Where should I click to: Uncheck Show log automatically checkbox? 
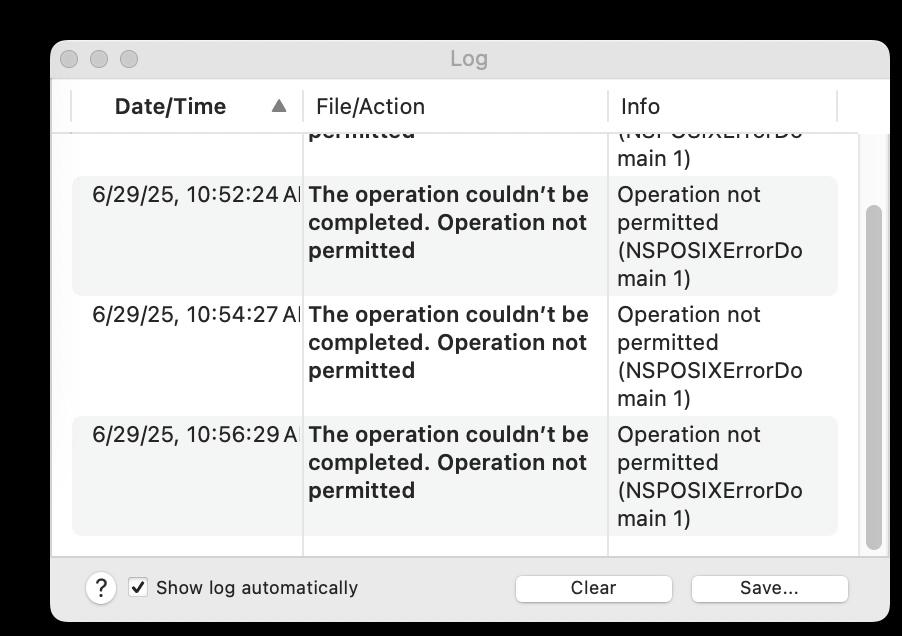tap(138, 587)
